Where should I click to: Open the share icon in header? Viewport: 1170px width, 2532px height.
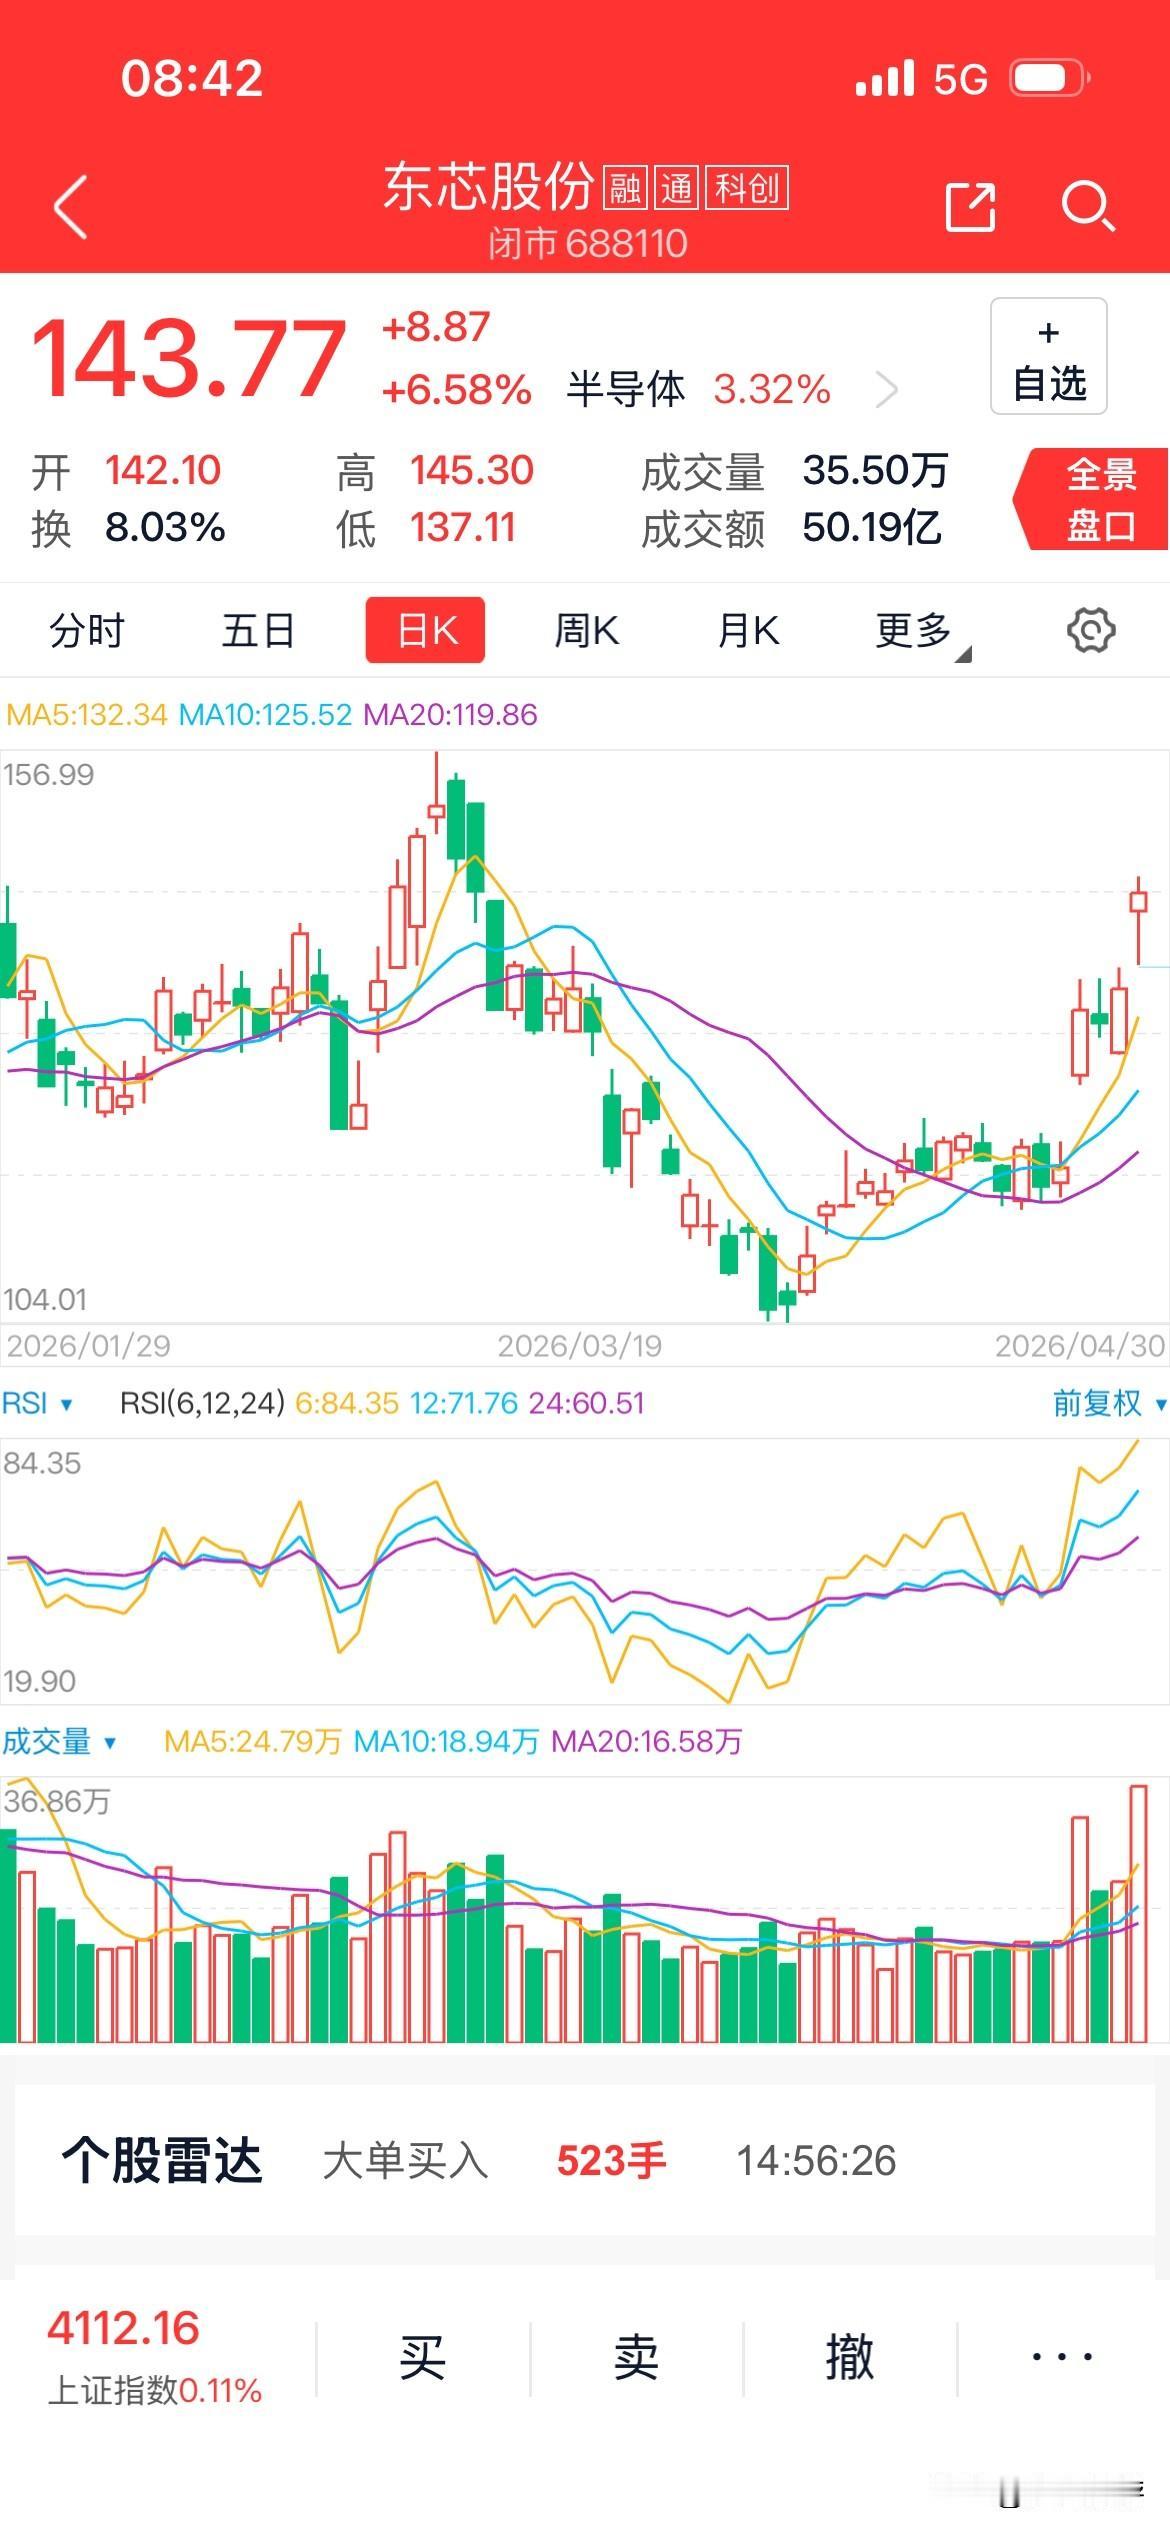tap(970, 207)
